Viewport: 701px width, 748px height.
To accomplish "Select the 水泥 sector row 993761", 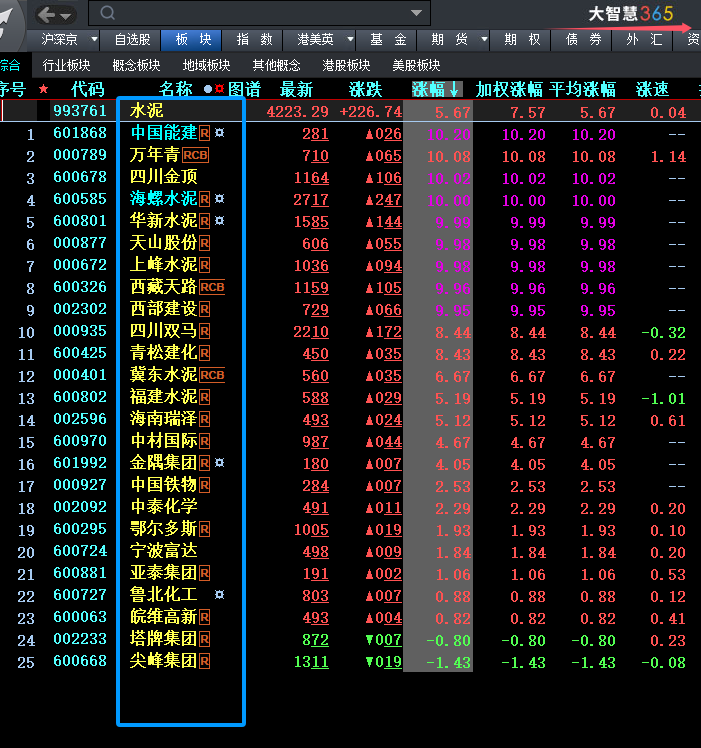I will coord(350,111).
